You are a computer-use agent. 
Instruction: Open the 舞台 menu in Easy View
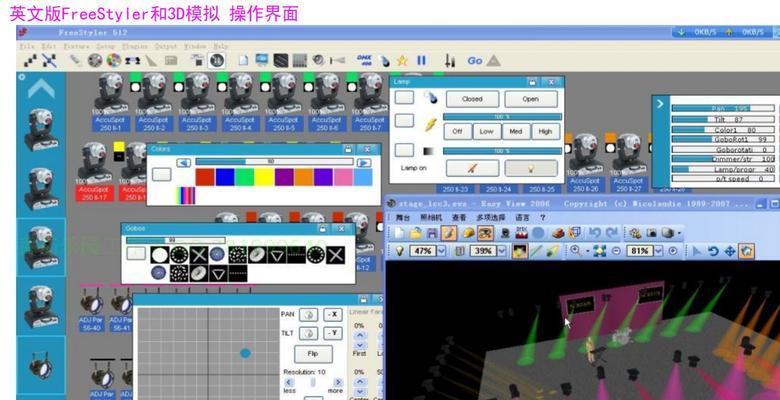(x=402, y=218)
